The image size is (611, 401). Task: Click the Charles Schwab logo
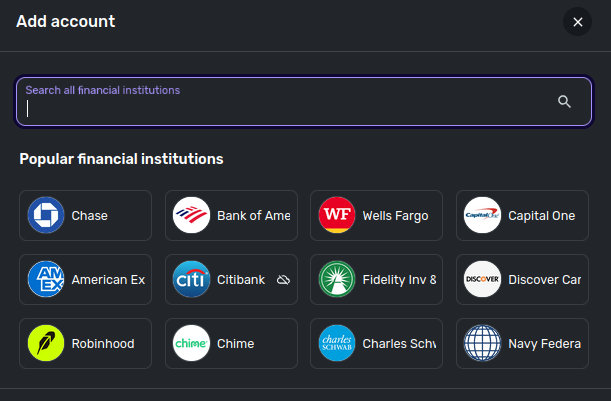337,344
